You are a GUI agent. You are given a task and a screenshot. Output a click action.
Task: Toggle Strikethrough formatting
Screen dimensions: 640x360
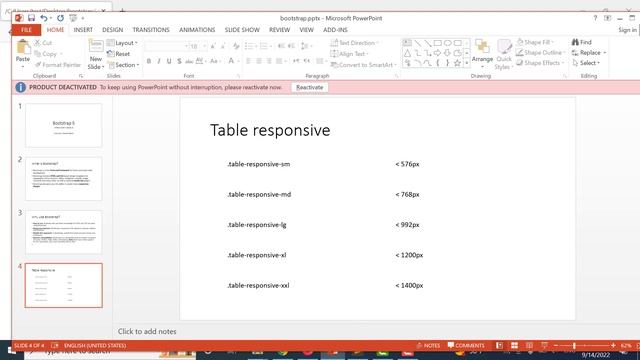189,61
